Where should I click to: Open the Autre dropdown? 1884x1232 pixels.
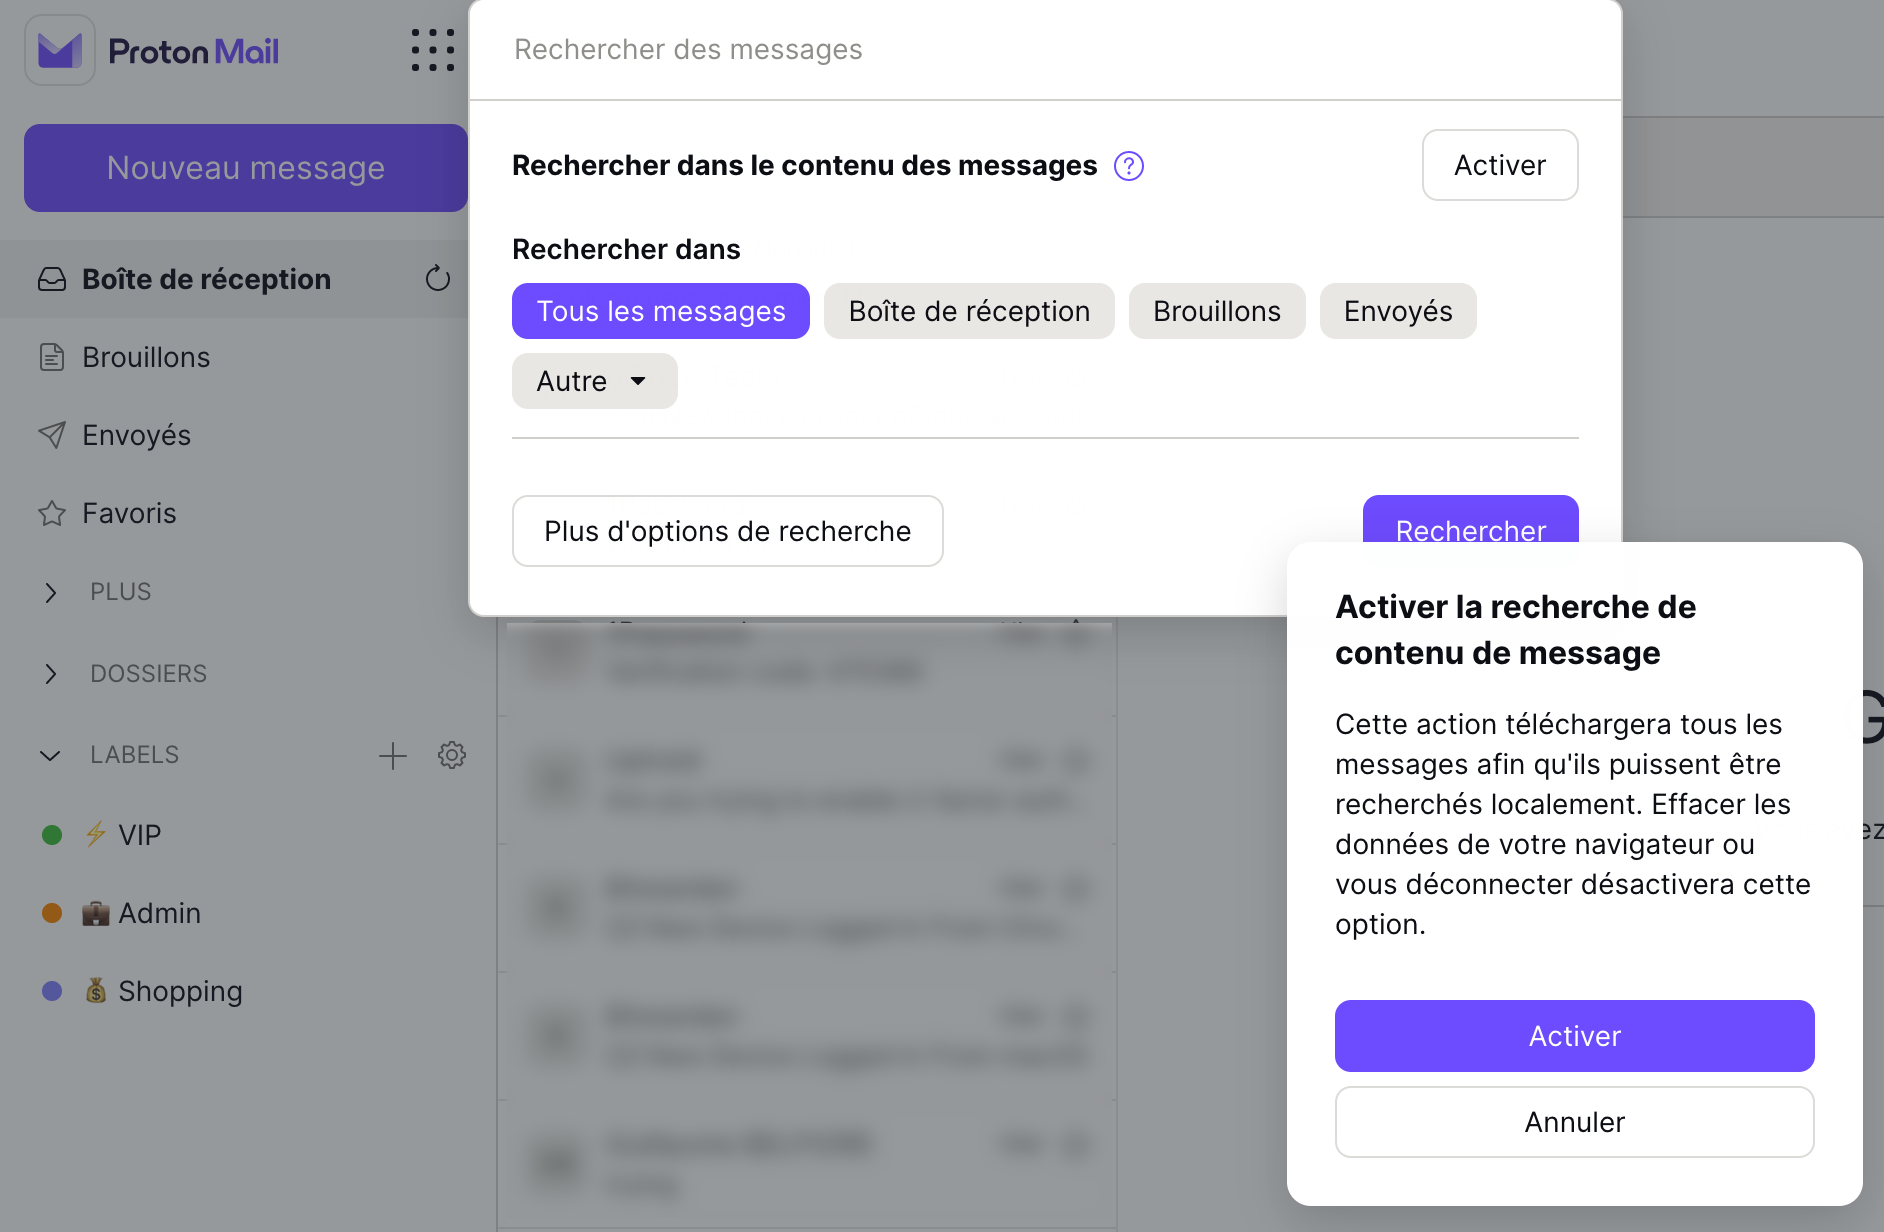[x=594, y=381]
